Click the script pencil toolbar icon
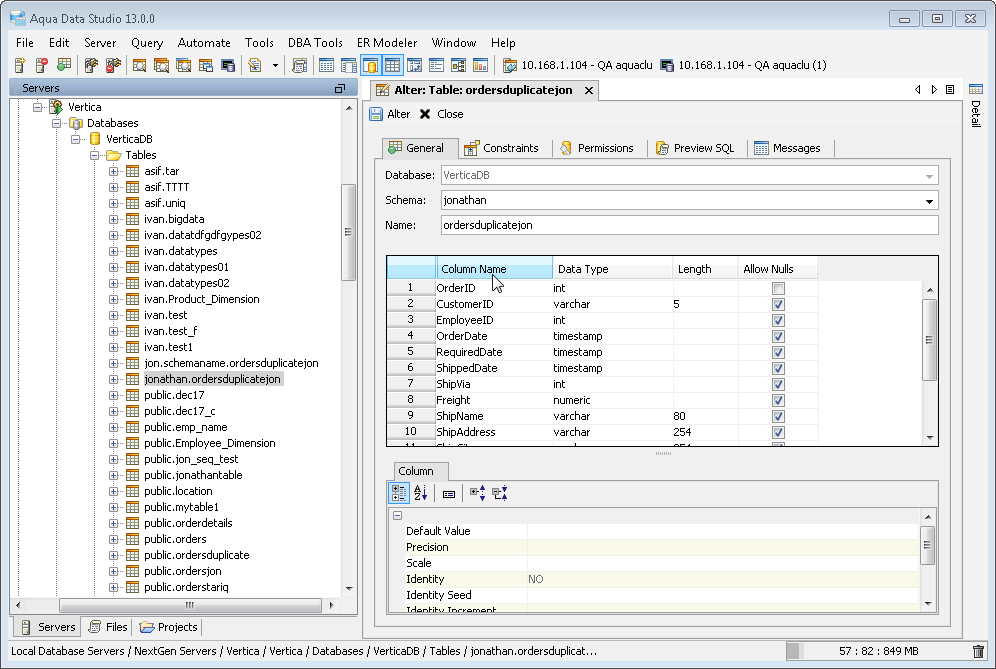996x669 pixels. (255, 65)
